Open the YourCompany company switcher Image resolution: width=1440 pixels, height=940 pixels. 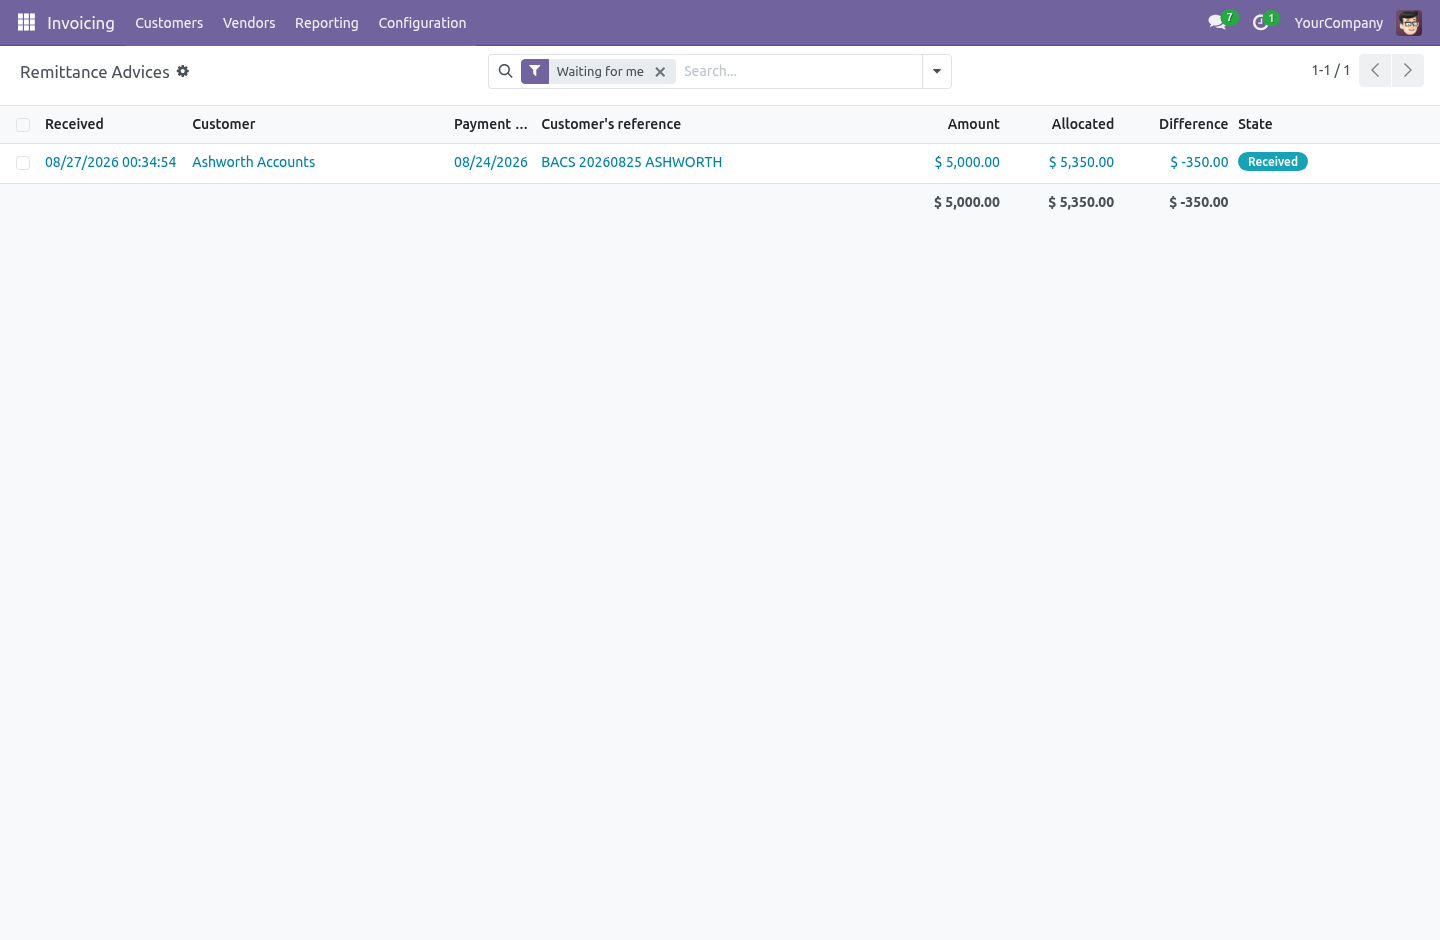click(1338, 23)
